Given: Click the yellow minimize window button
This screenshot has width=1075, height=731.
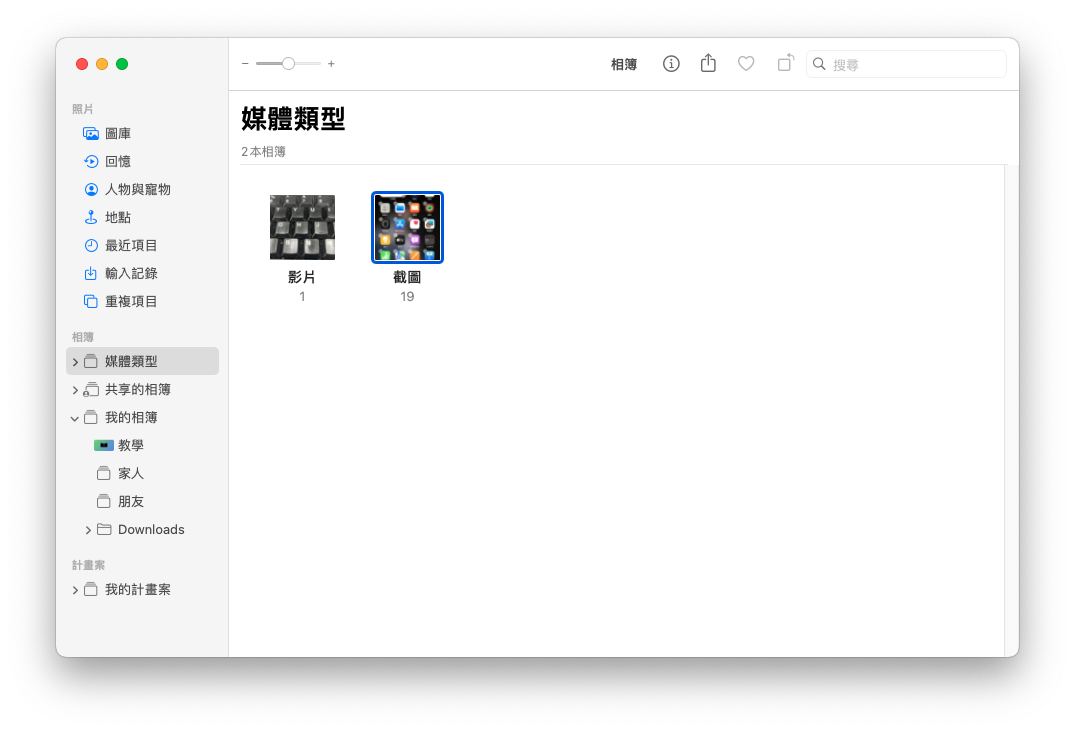Looking at the screenshot, I should click(x=102, y=64).
